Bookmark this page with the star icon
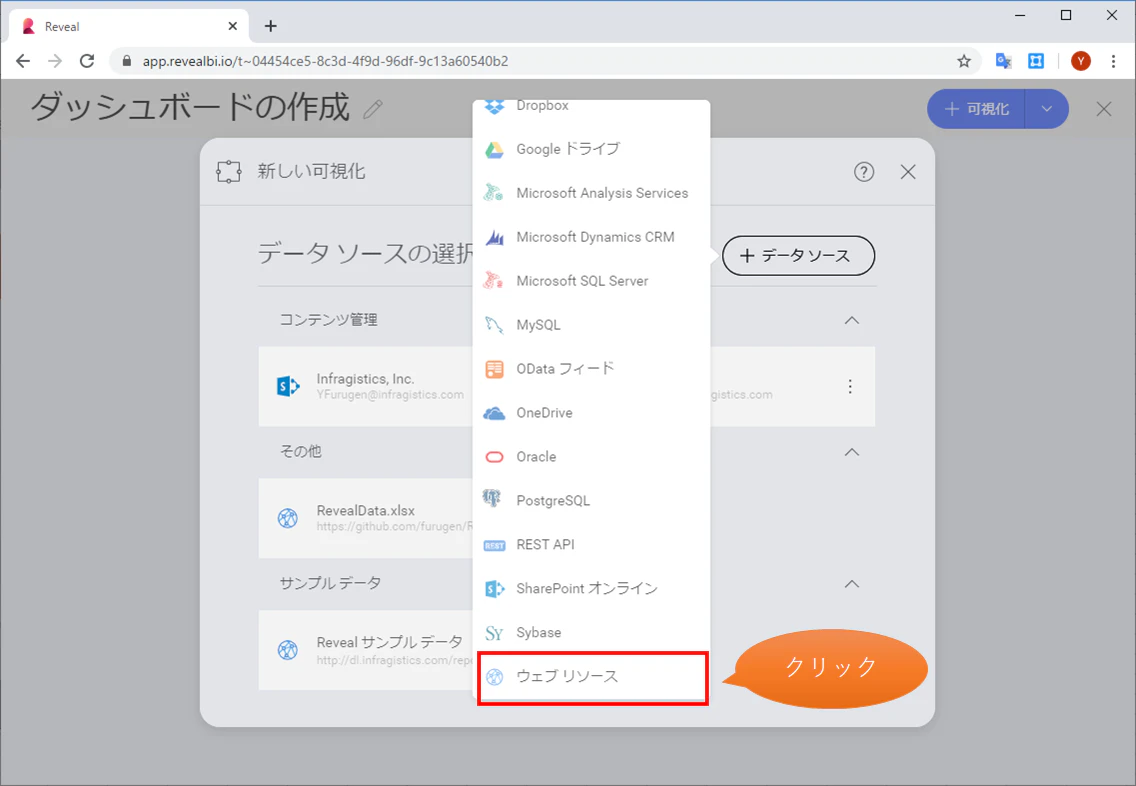The height and width of the screenshot is (786, 1136). 964,62
